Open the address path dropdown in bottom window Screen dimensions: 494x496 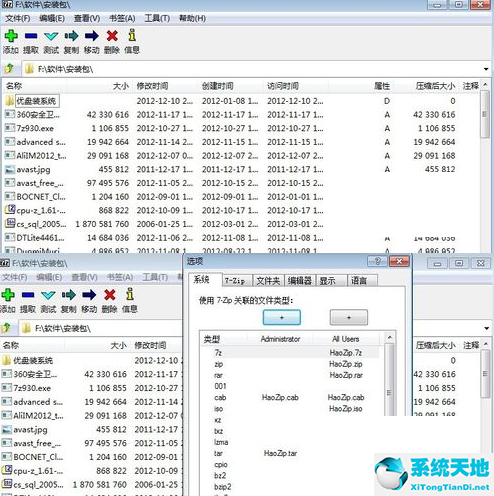[x=486, y=328]
